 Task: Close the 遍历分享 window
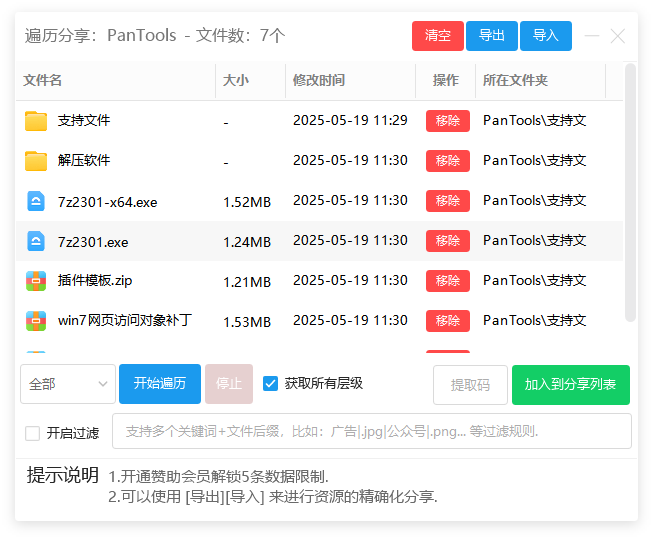pyautogui.click(x=618, y=36)
